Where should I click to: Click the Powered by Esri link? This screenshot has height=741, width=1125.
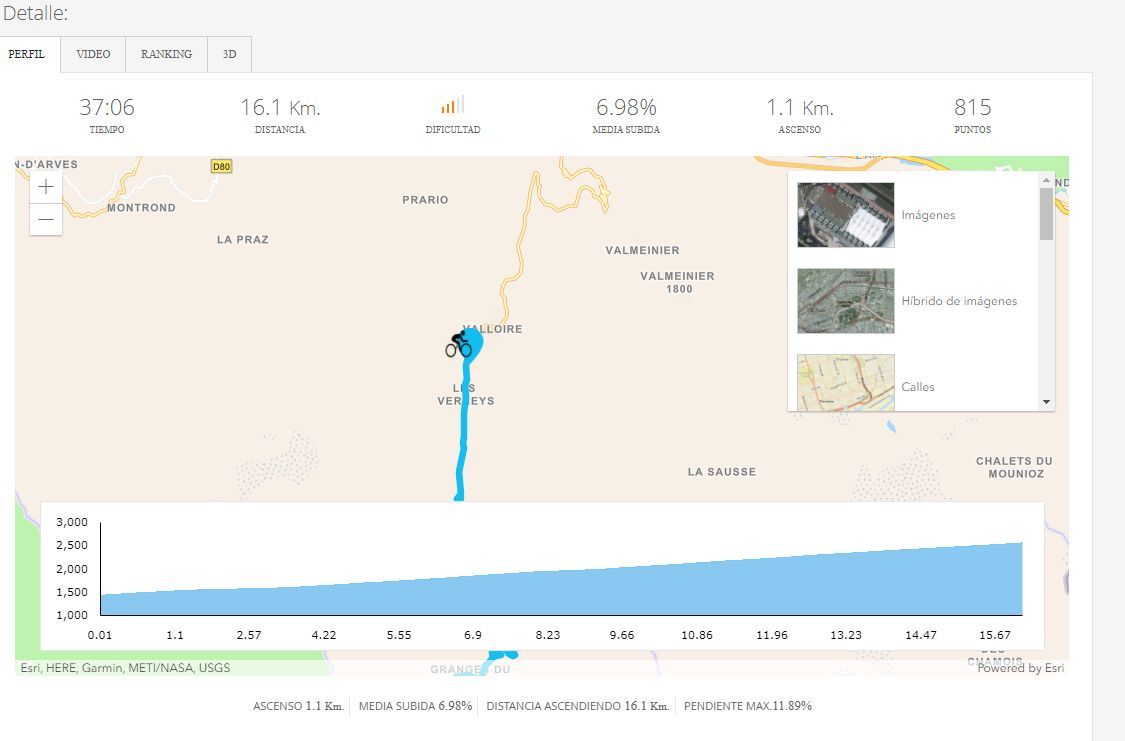(x=1020, y=668)
